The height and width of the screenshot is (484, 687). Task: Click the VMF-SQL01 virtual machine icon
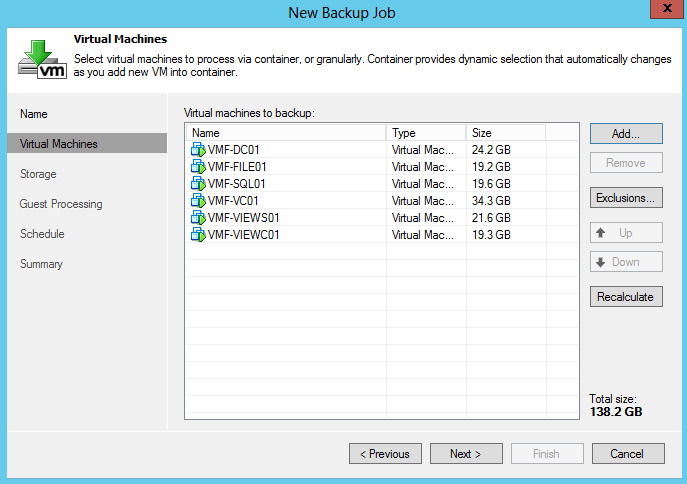197,184
